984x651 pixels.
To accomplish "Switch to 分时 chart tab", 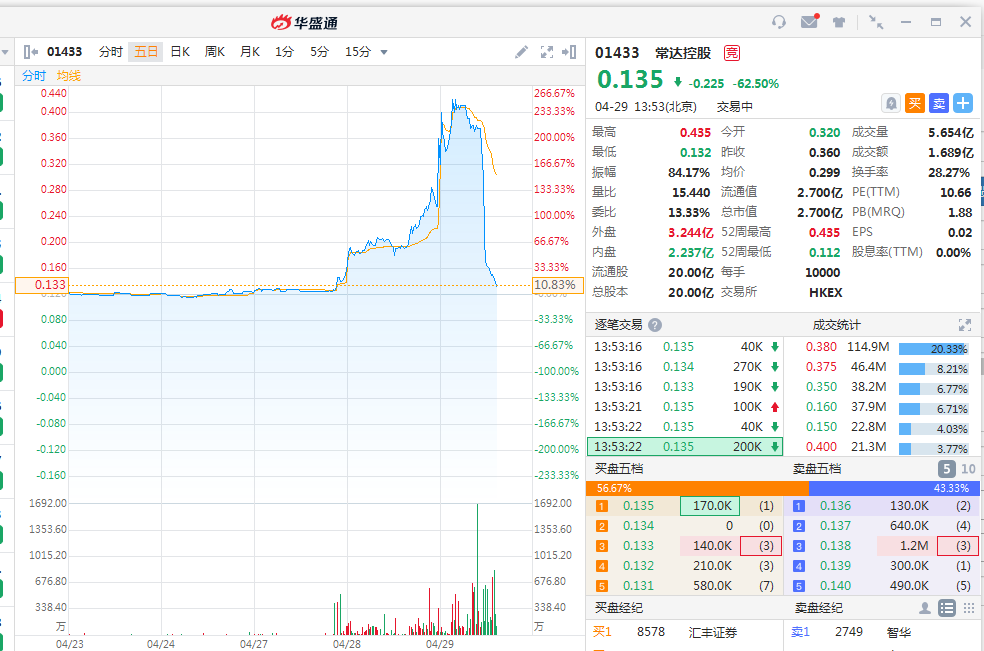I will click(110, 52).
